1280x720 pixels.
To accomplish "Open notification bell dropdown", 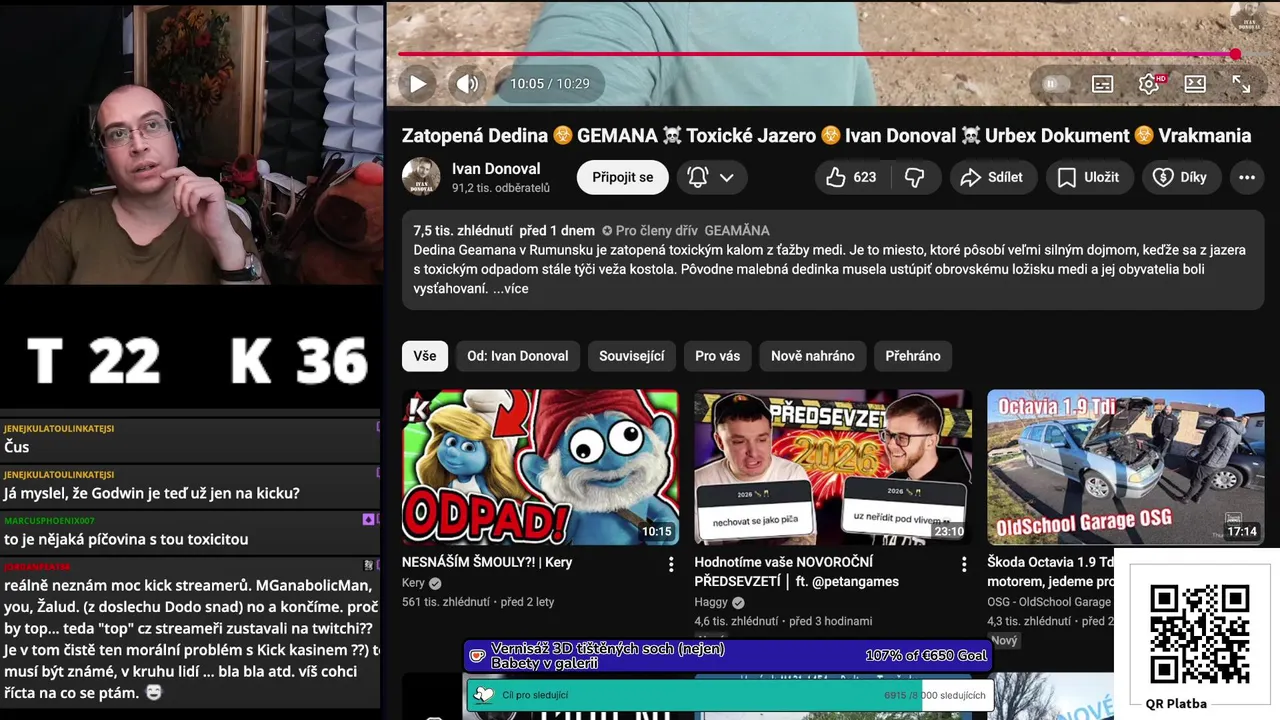I will click(711, 177).
